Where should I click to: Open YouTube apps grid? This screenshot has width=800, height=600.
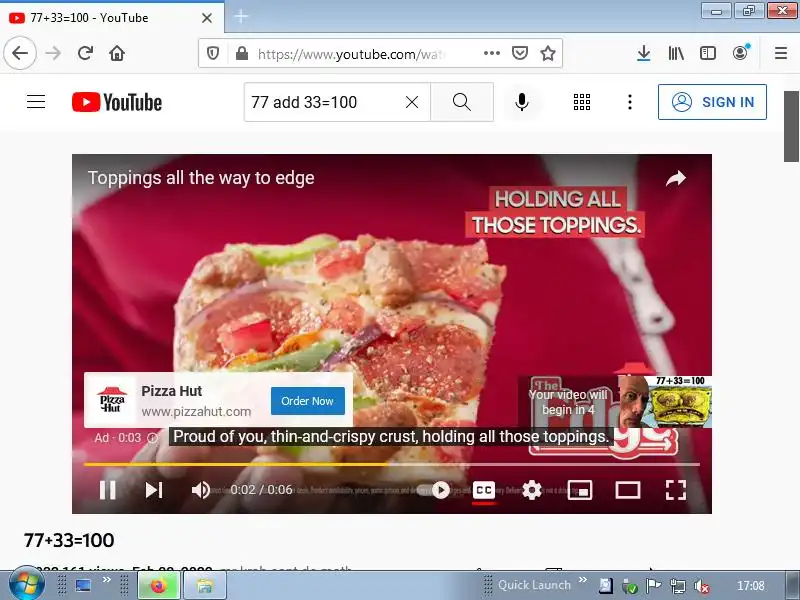coord(582,102)
